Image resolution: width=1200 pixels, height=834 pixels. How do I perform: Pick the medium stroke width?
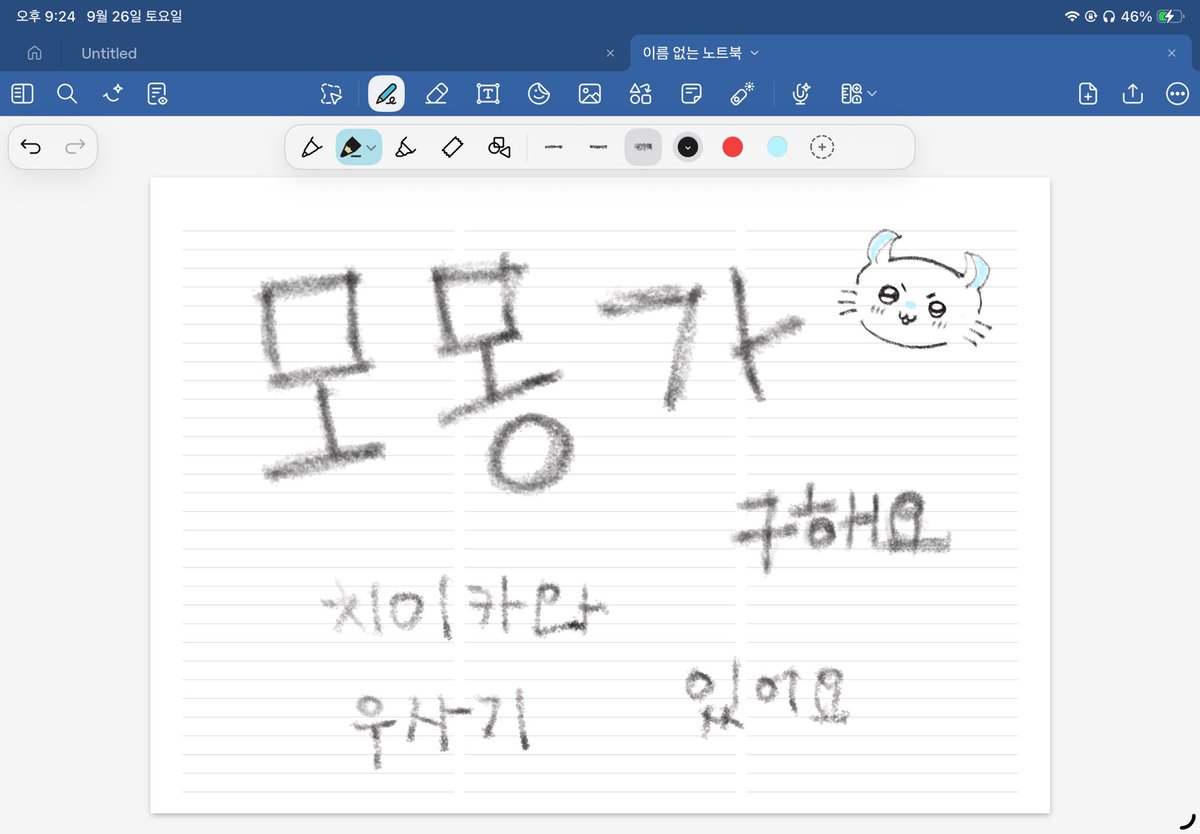(598, 147)
